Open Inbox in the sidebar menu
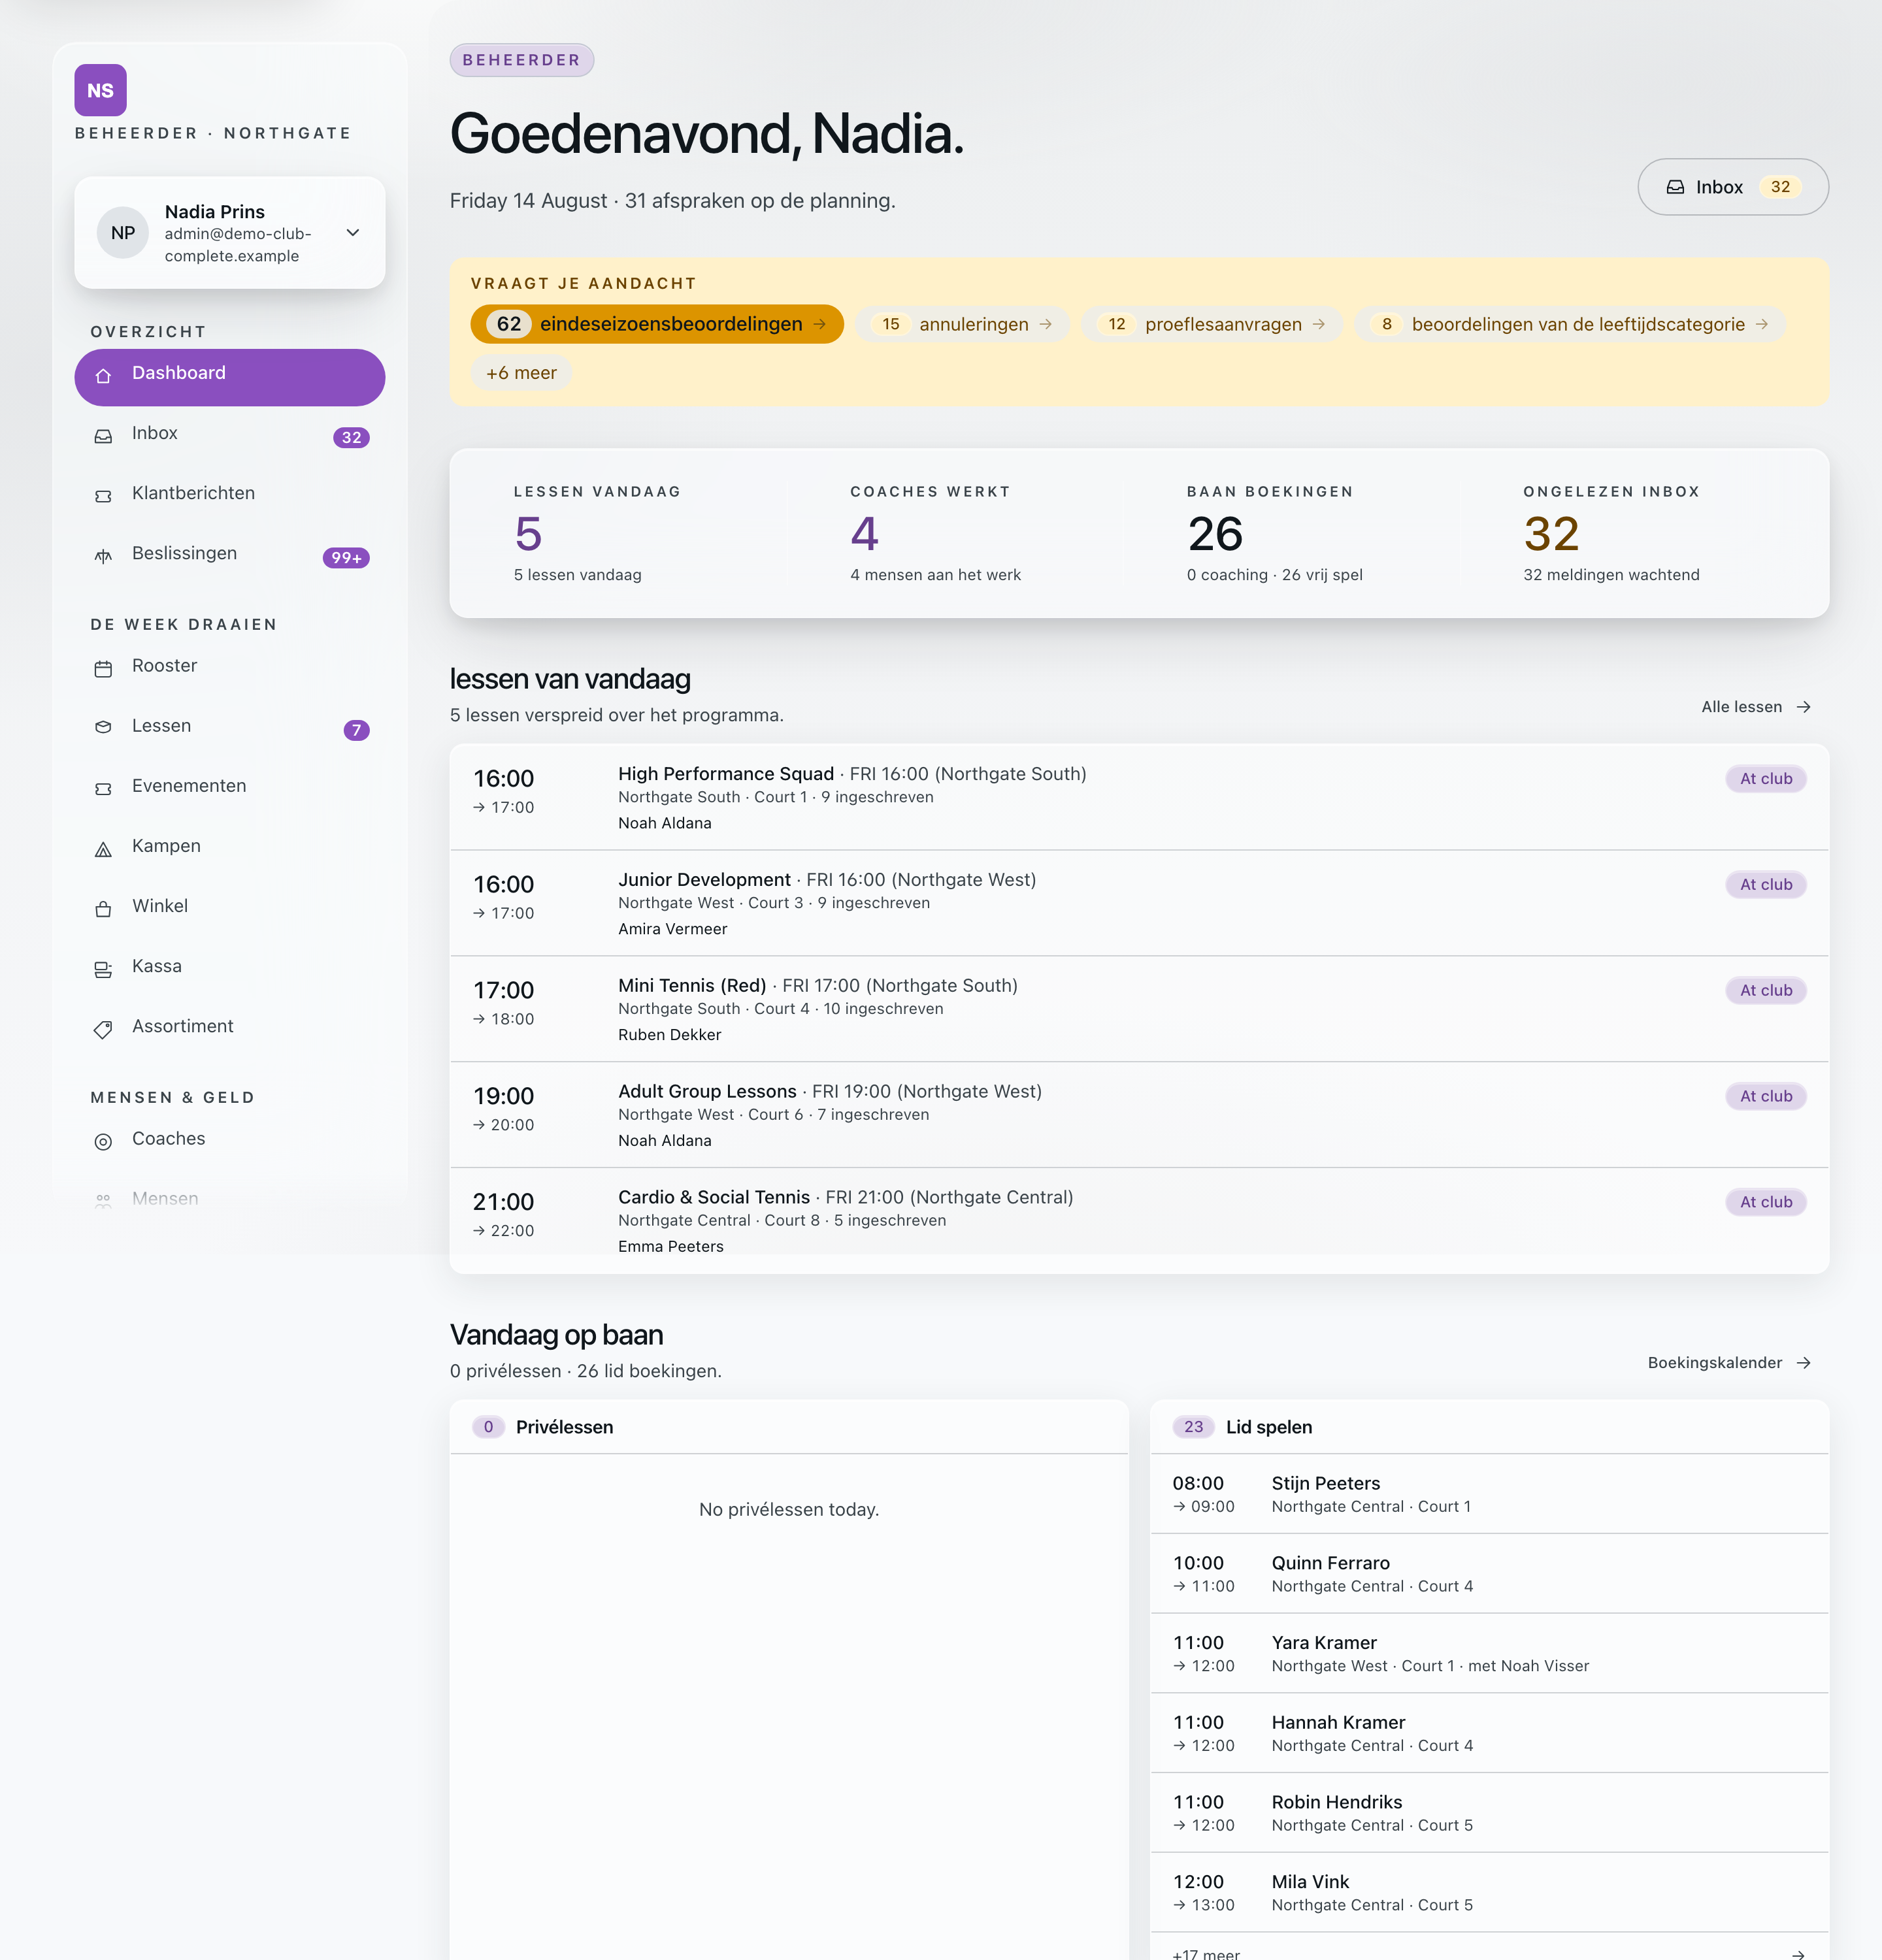The height and width of the screenshot is (1960, 1882). [x=230, y=437]
